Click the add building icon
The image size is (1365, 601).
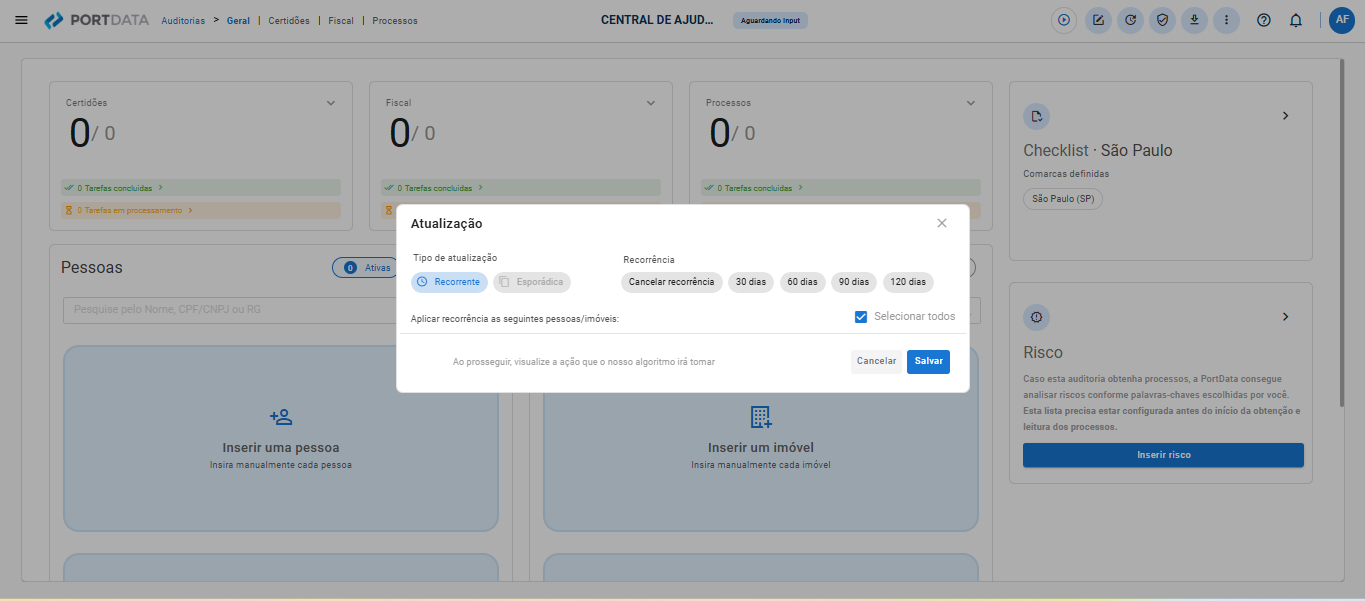(761, 417)
